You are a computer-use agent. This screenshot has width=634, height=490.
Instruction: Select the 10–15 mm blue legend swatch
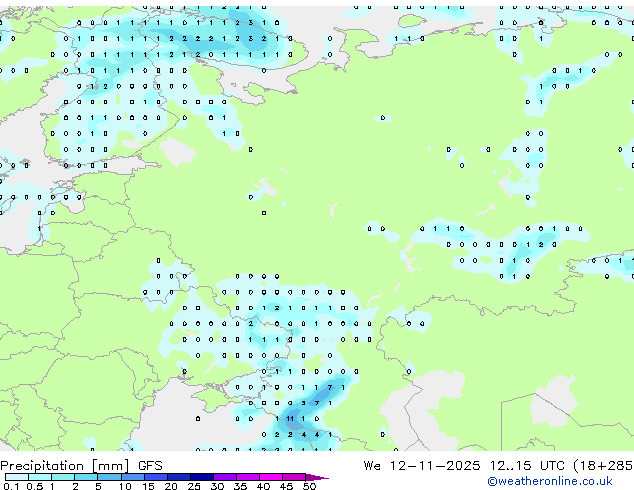tap(133, 477)
